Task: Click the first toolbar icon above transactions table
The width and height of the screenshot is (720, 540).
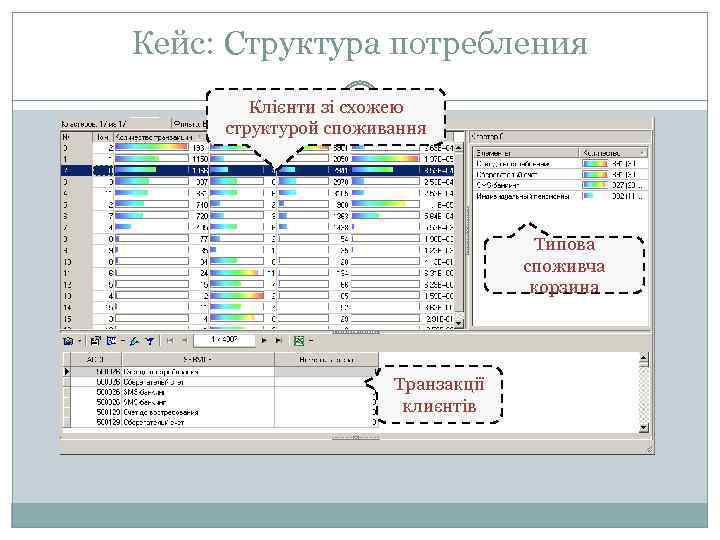Action: click(68, 341)
